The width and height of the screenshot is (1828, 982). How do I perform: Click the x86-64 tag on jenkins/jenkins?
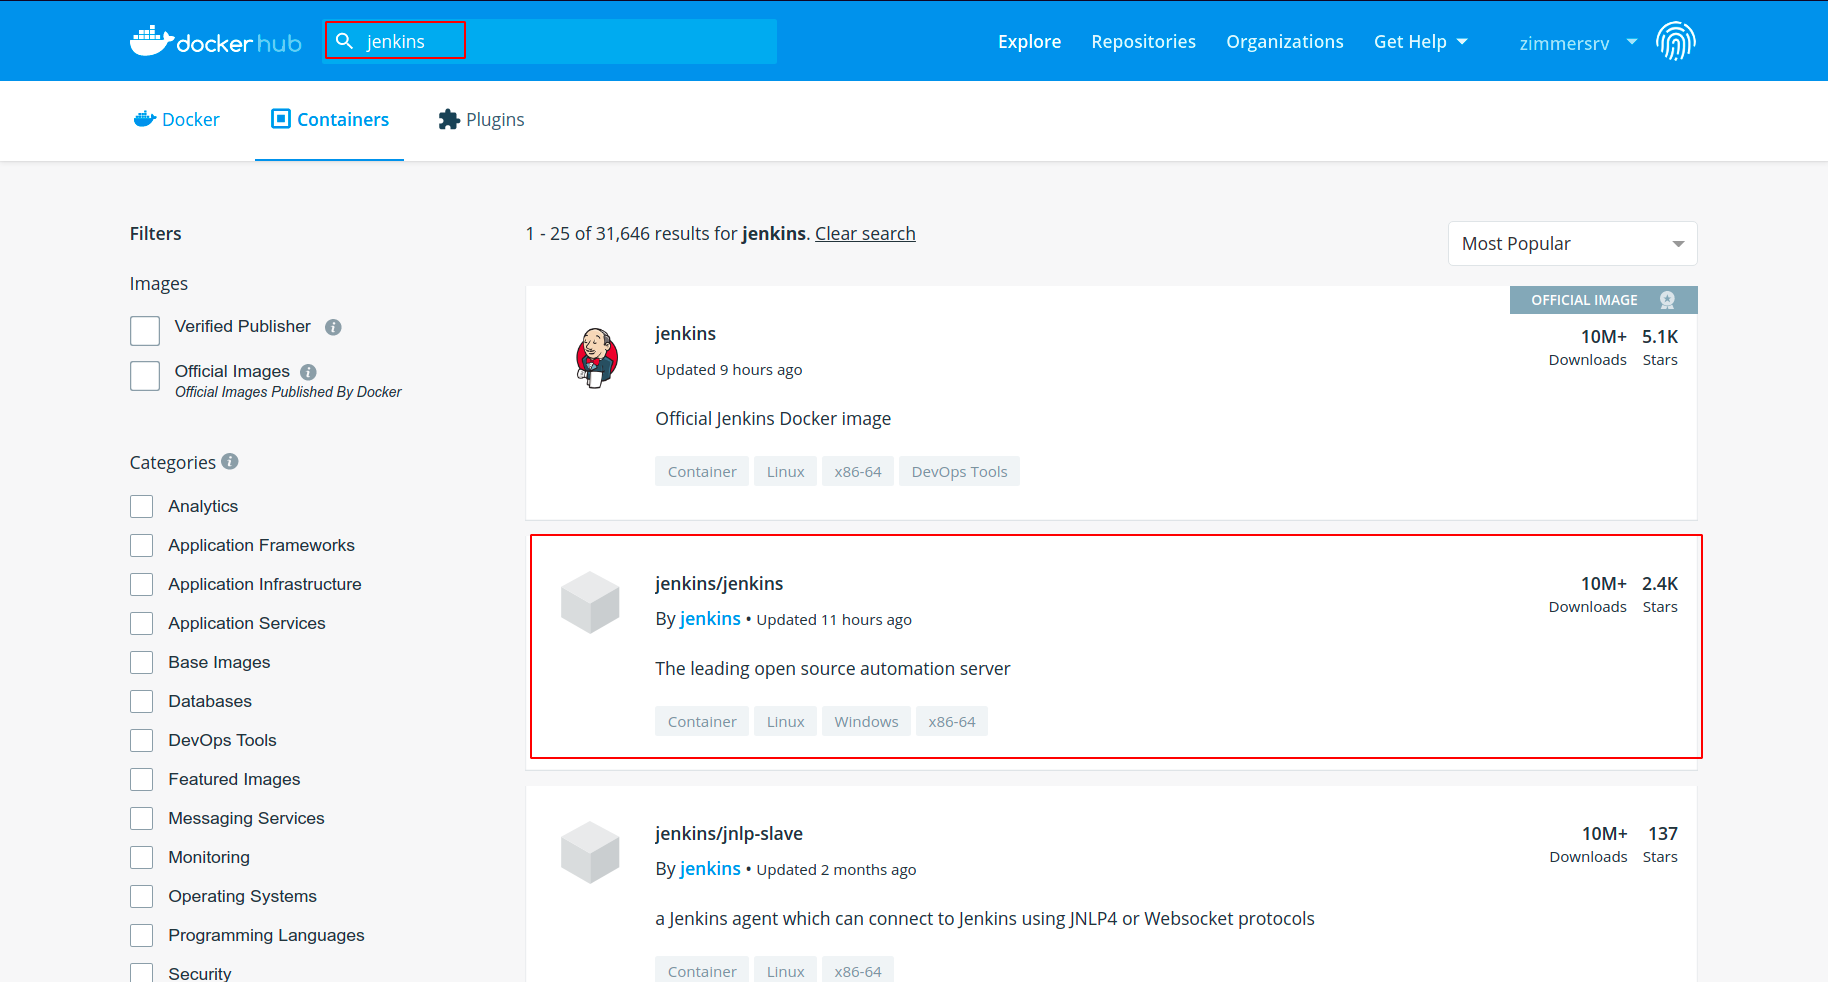pyautogui.click(x=952, y=722)
